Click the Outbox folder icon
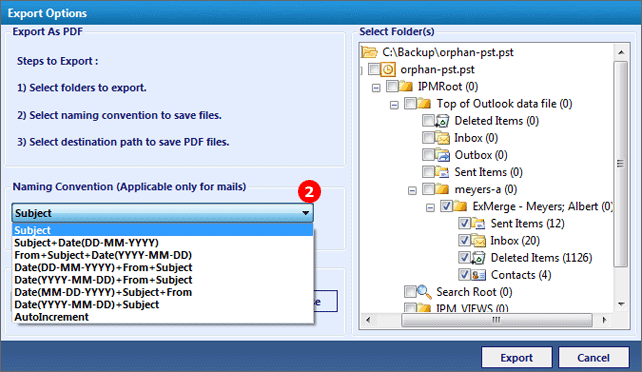Viewport: 642px width, 372px height. click(442, 155)
